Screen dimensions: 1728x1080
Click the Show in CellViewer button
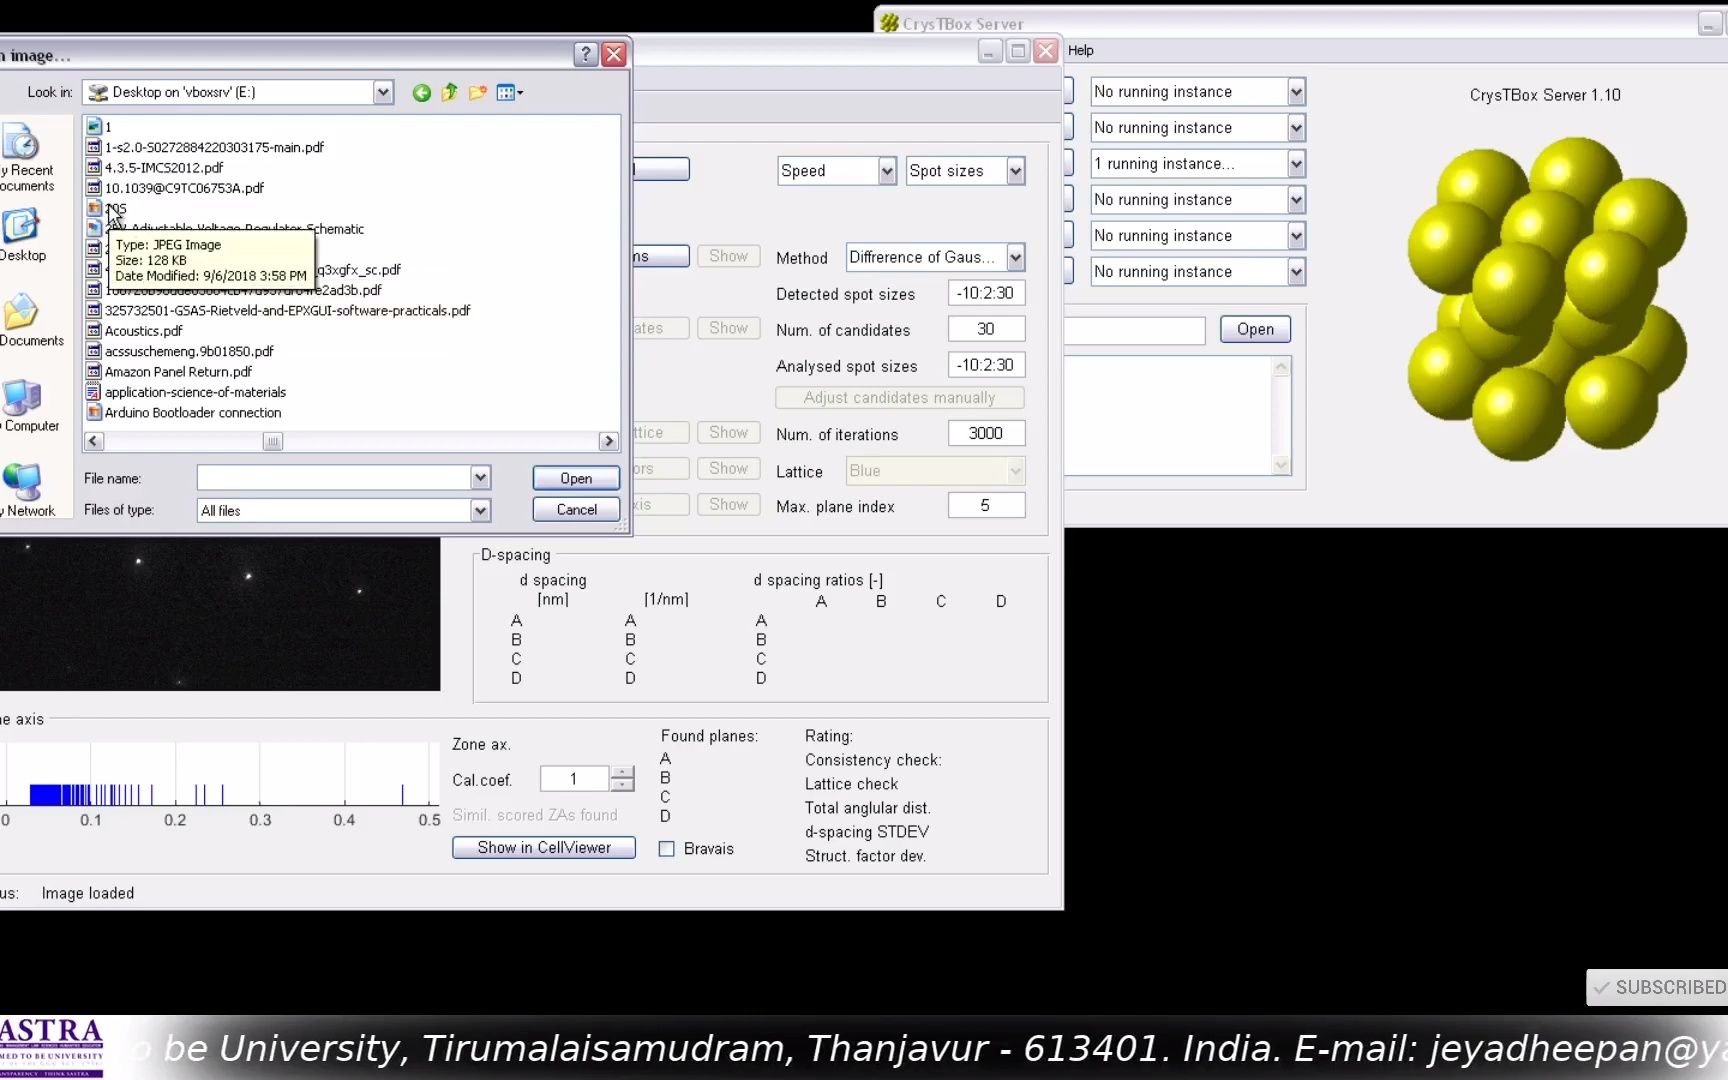(543, 847)
